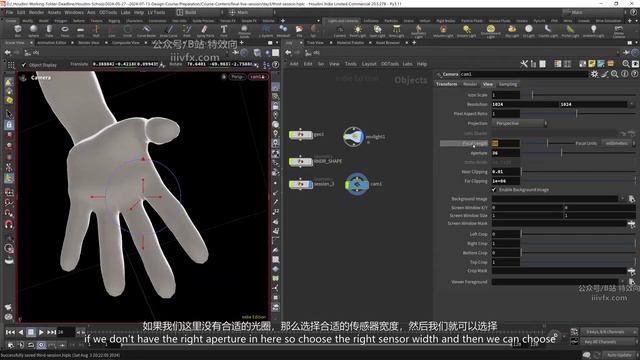Click the play forward button

click(x=41, y=332)
